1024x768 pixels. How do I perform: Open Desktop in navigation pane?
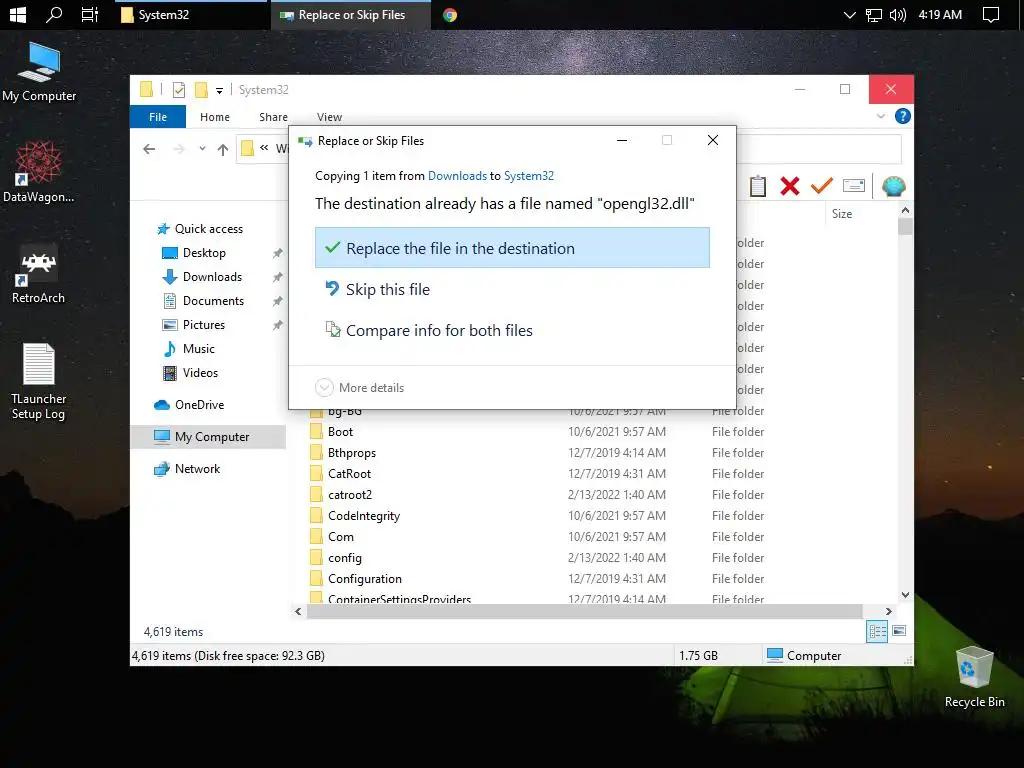click(x=204, y=253)
